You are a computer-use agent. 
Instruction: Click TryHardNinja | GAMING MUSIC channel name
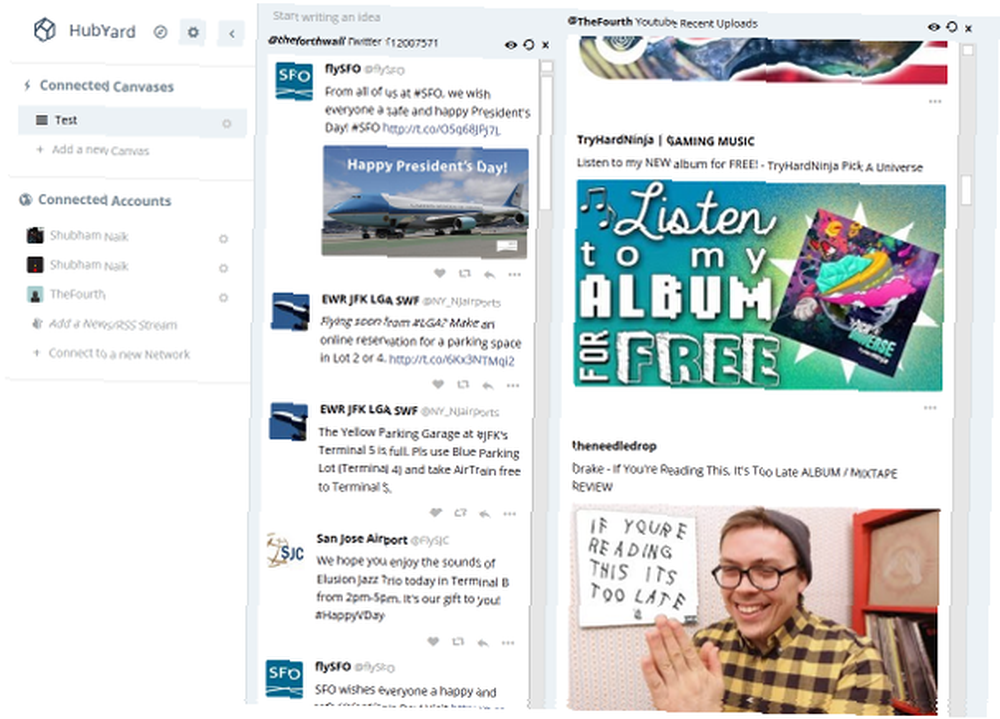[x=666, y=140]
